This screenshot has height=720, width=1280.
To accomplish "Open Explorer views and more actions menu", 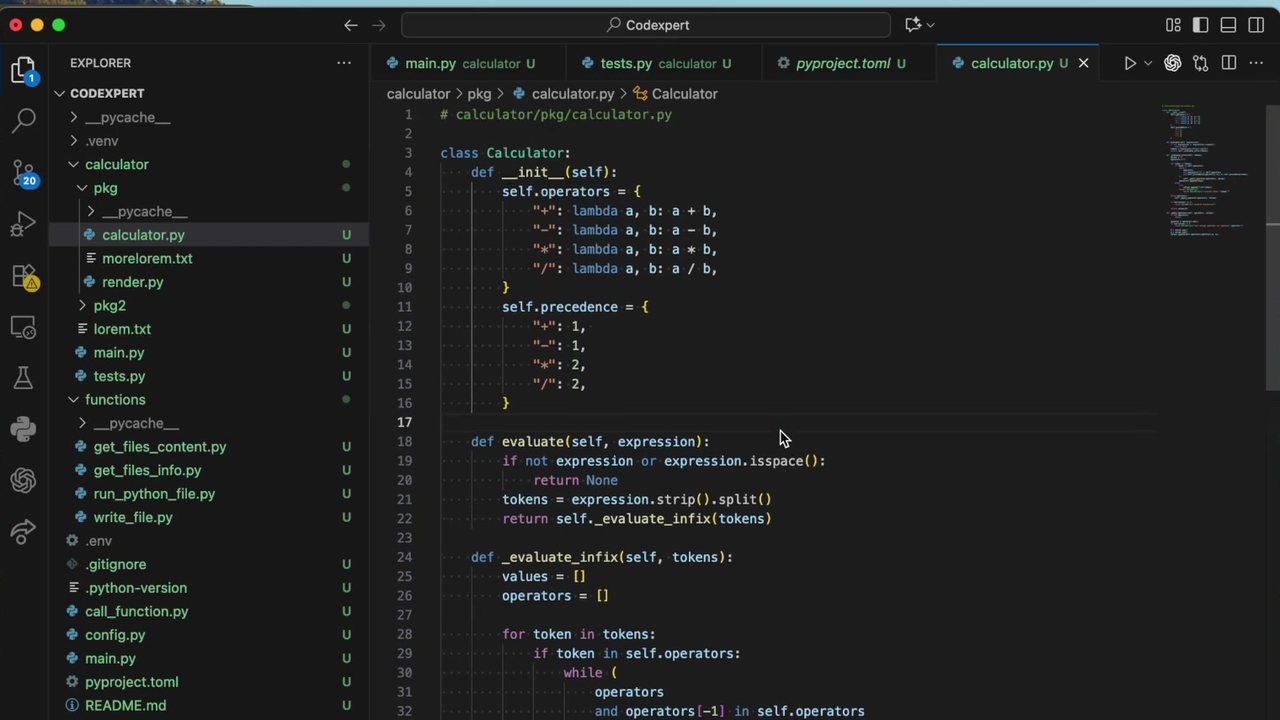I will point(344,63).
